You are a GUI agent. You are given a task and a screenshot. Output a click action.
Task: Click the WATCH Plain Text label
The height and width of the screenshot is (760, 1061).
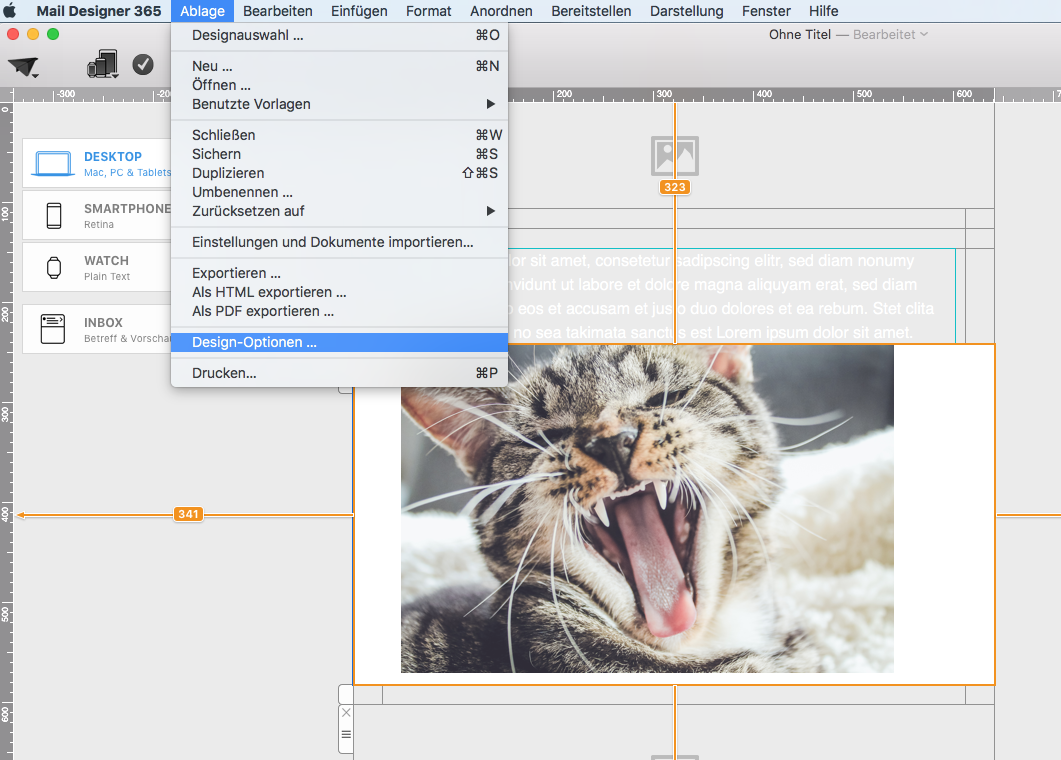pos(107,267)
